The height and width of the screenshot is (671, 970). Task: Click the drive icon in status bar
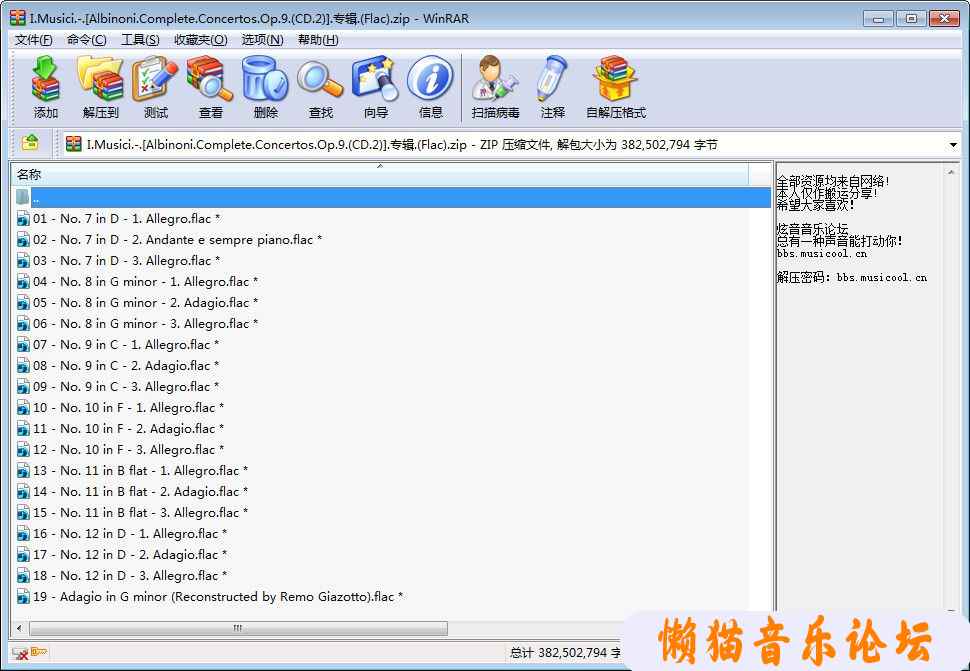click(20, 652)
